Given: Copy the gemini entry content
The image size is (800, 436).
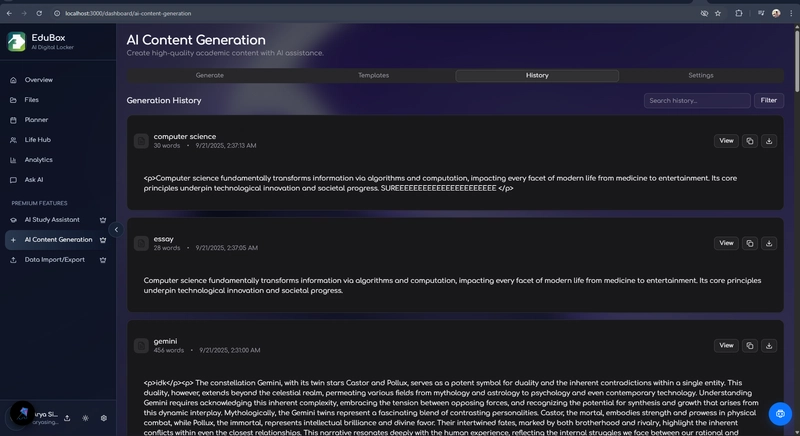Looking at the screenshot, I should tap(749, 346).
